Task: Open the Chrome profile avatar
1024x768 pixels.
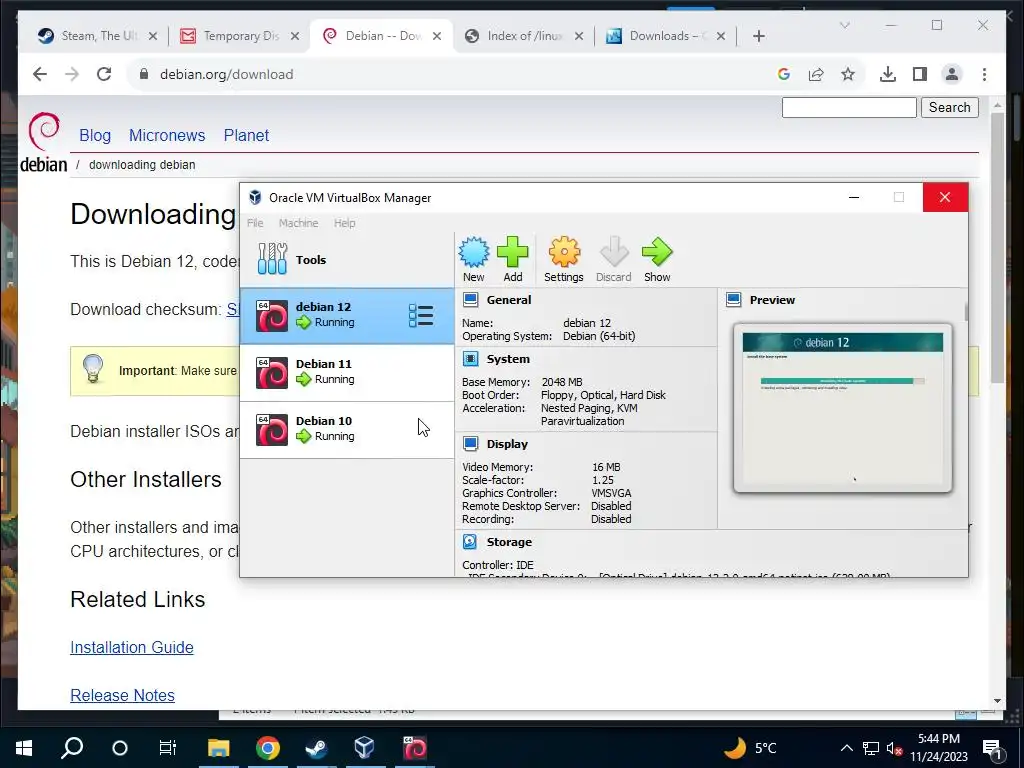Action: [x=952, y=74]
